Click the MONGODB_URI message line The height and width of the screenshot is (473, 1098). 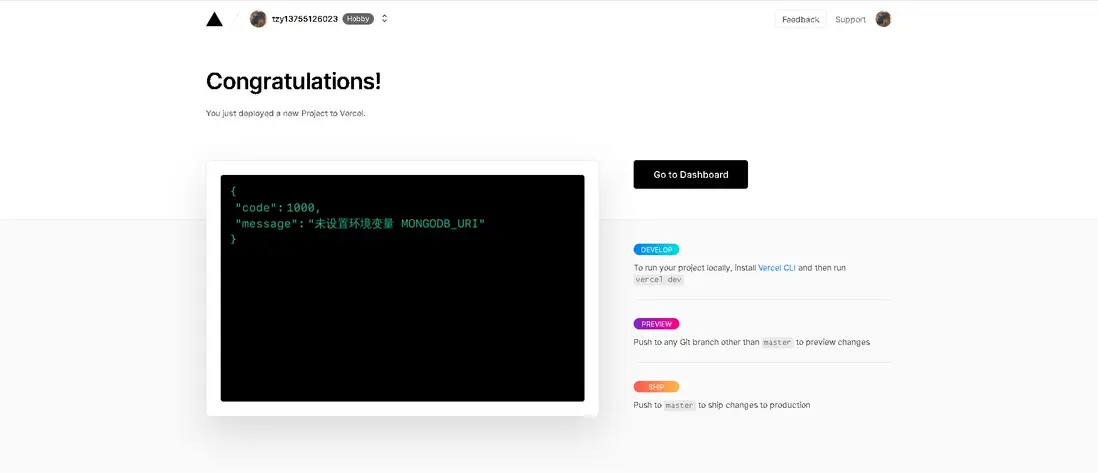coord(360,224)
